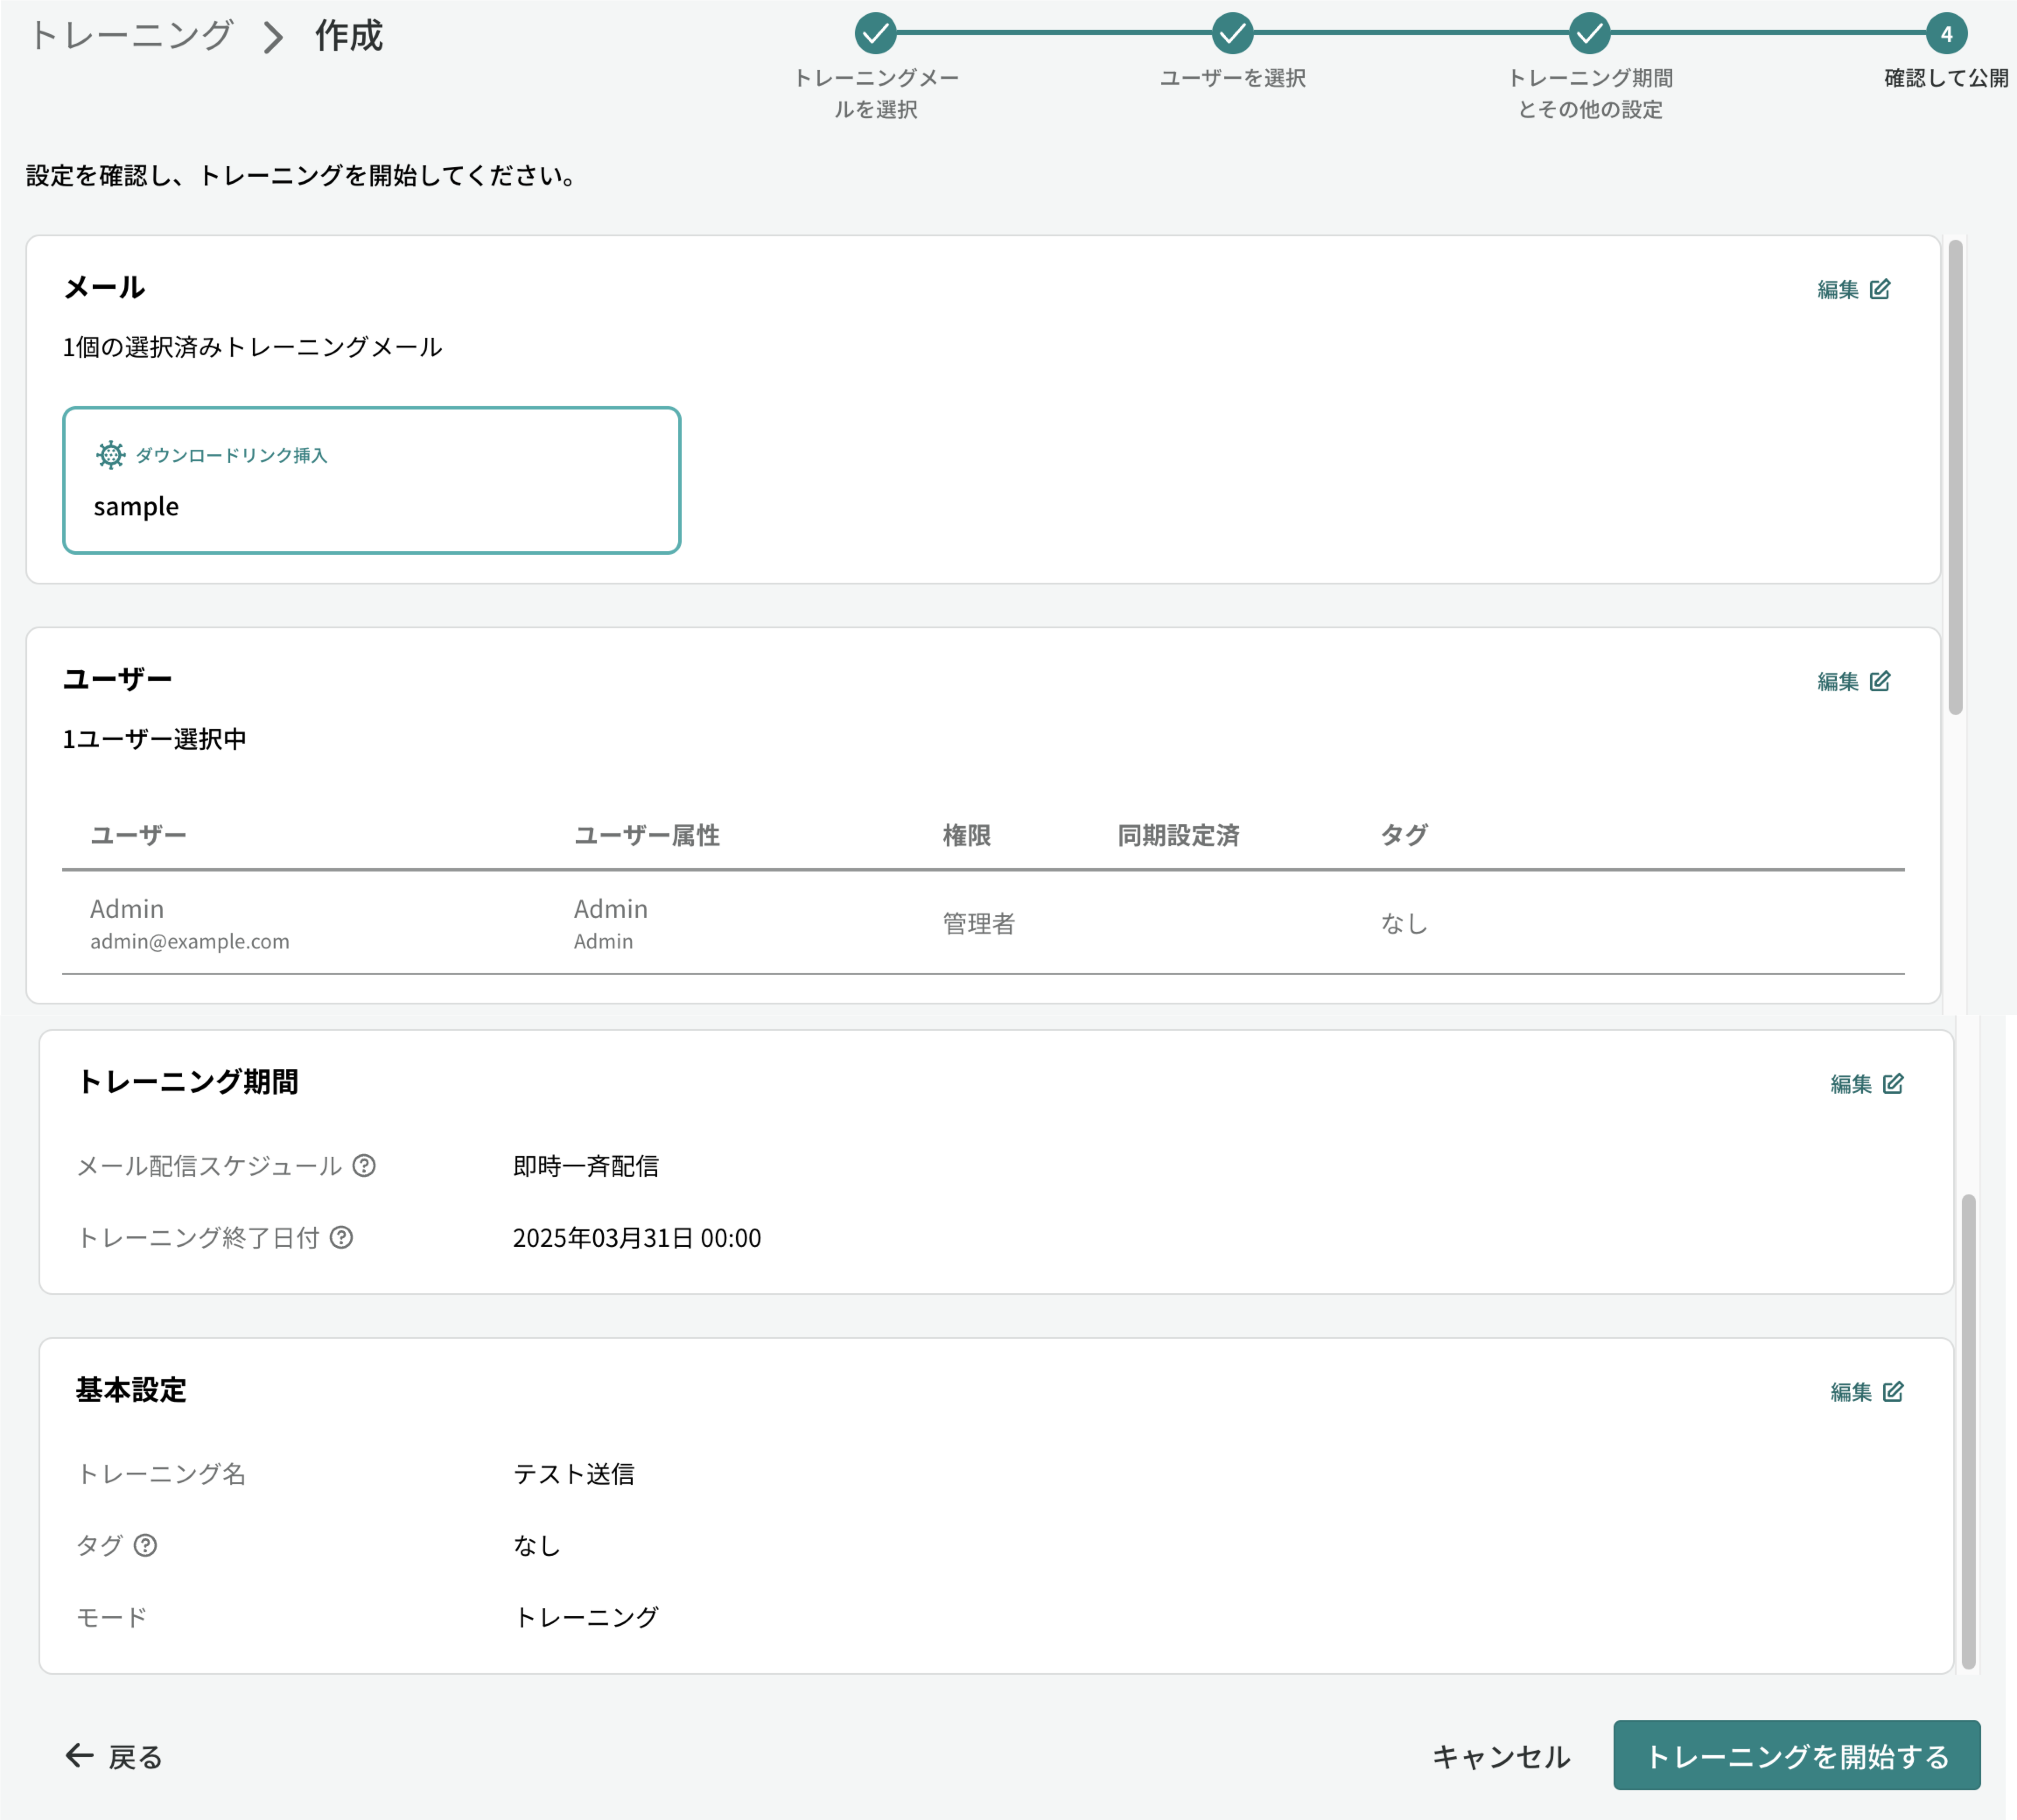Click the edit pencil icon in ユーザー section
Screen dimensions: 2017x1820
(x=1879, y=681)
